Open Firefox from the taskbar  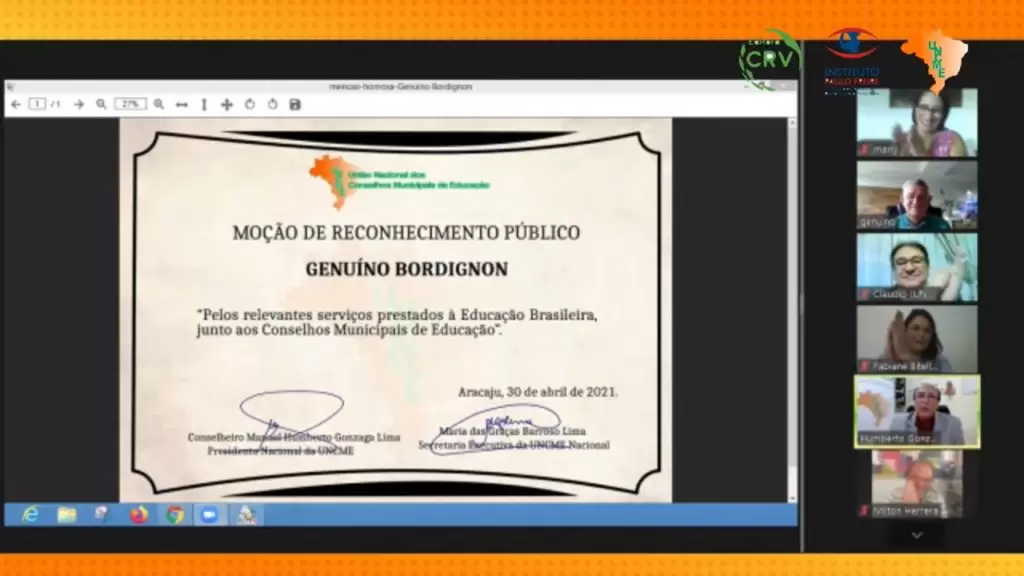(x=139, y=514)
